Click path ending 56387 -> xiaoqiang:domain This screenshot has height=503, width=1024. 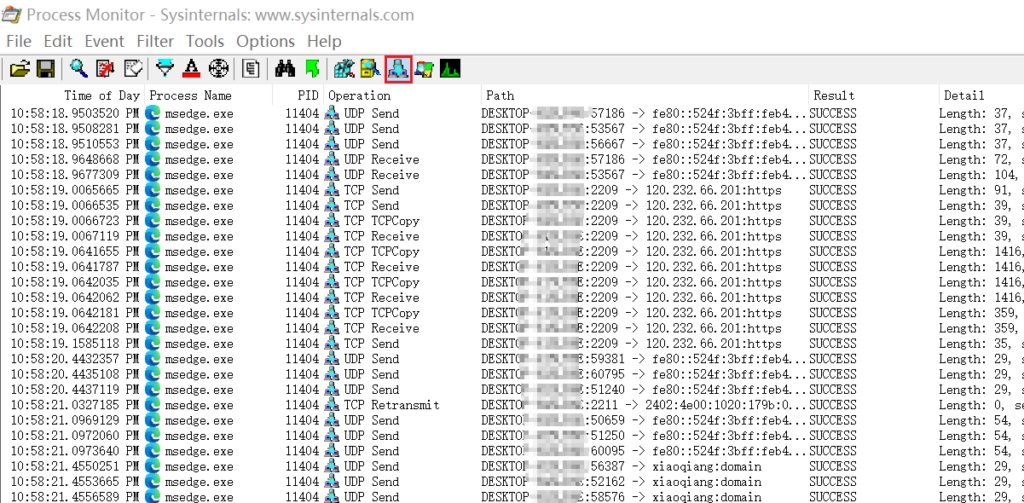(x=621, y=466)
